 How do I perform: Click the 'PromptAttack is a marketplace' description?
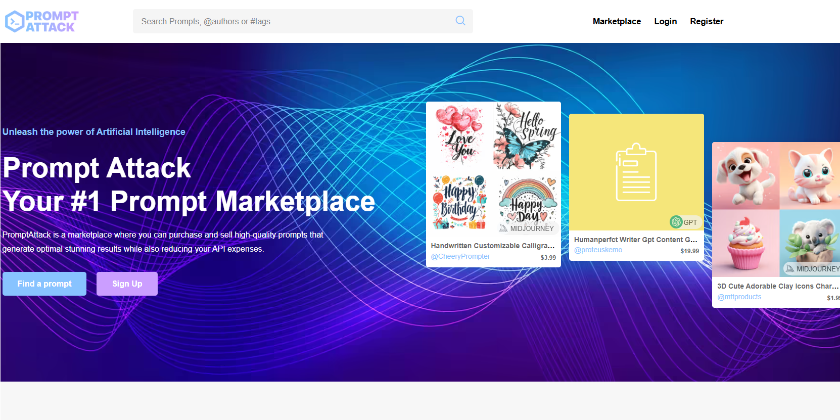click(x=163, y=242)
